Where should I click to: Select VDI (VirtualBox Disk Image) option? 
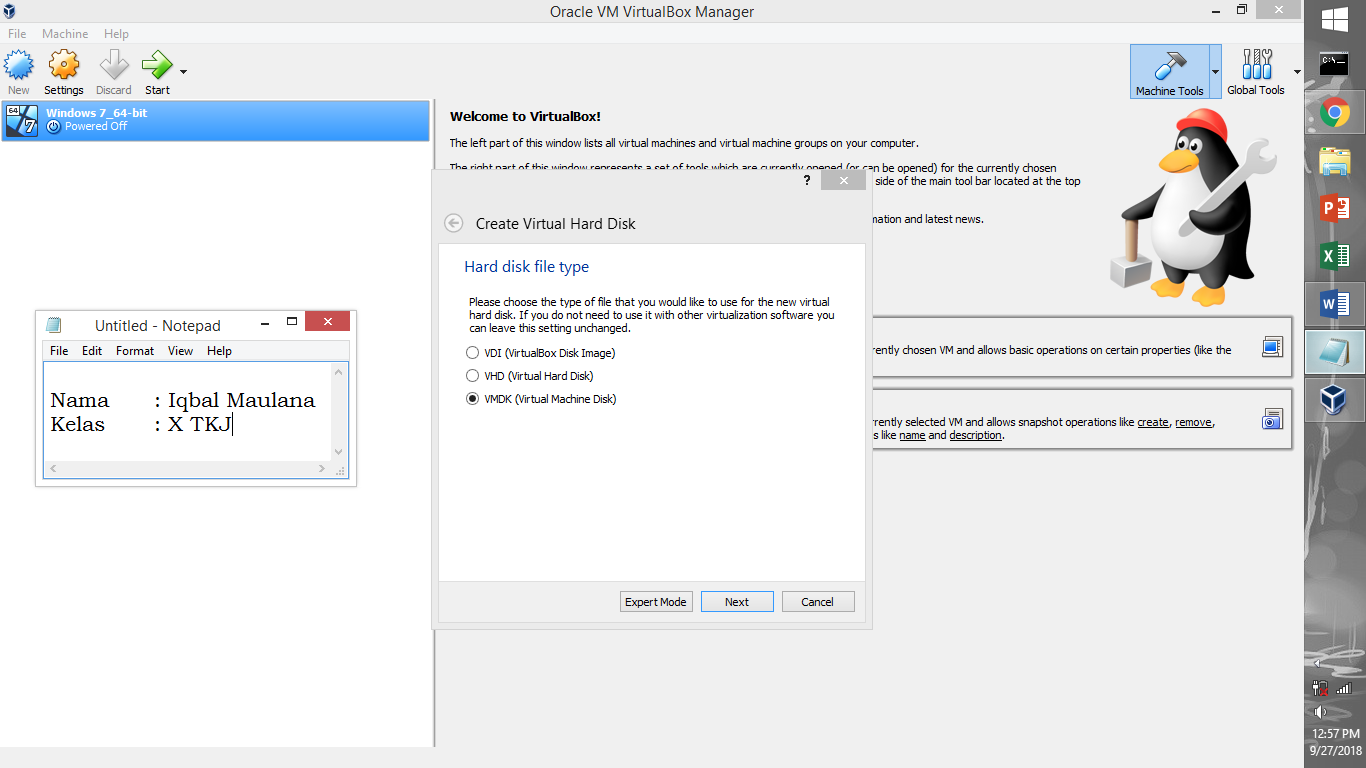(541, 353)
